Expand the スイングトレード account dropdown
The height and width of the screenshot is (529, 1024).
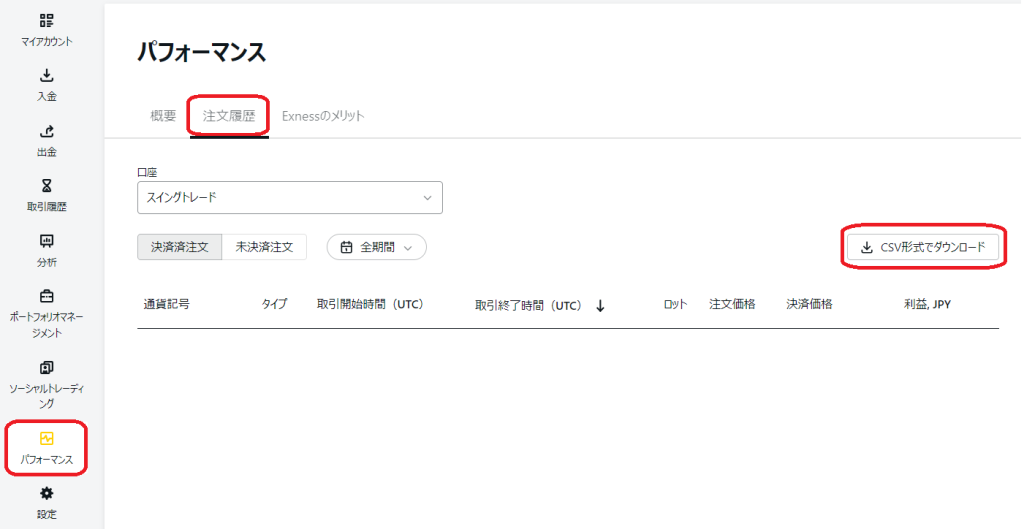[289, 198]
